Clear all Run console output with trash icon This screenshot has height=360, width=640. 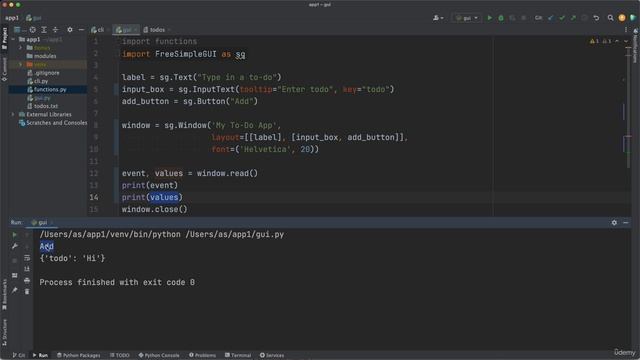coord(27,291)
